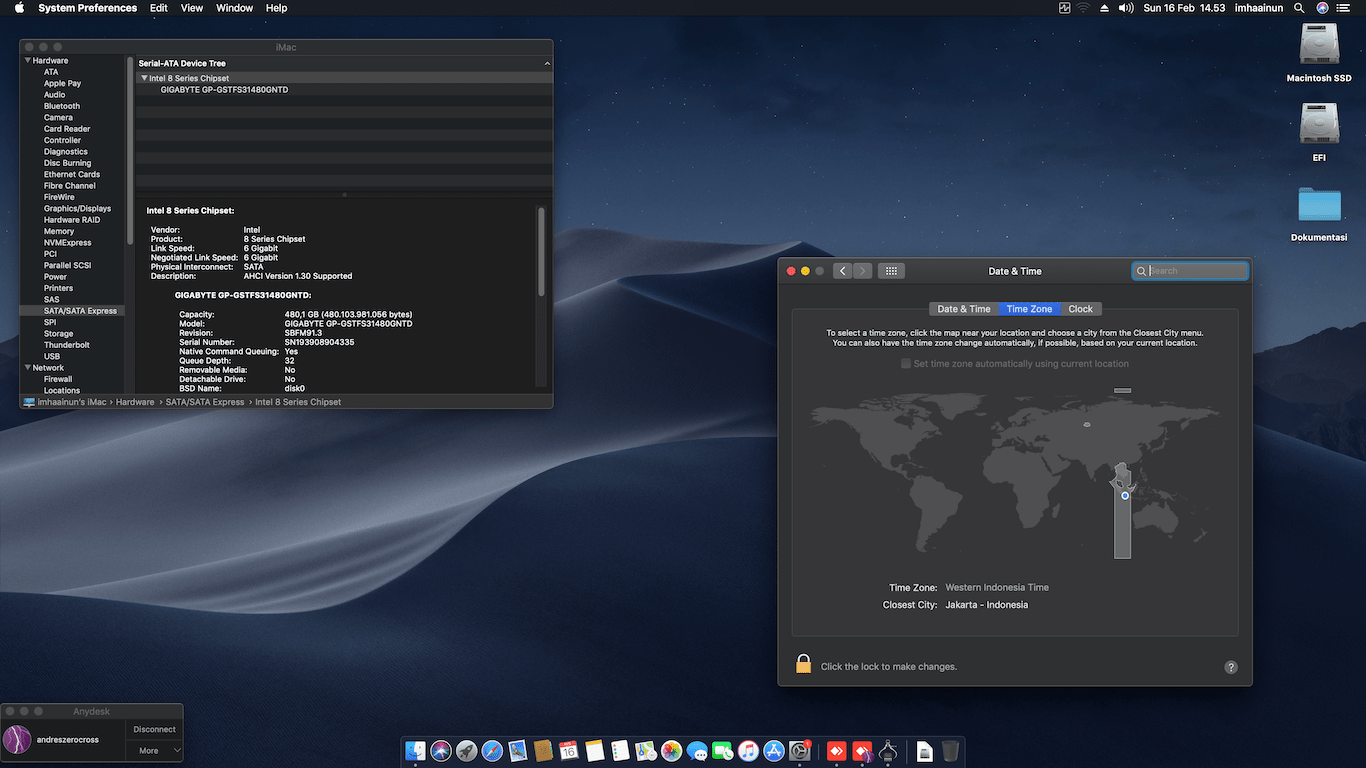The width and height of the screenshot is (1366, 768).
Task: Click the iMac sidebar vertical scrollbar
Action: (129, 150)
